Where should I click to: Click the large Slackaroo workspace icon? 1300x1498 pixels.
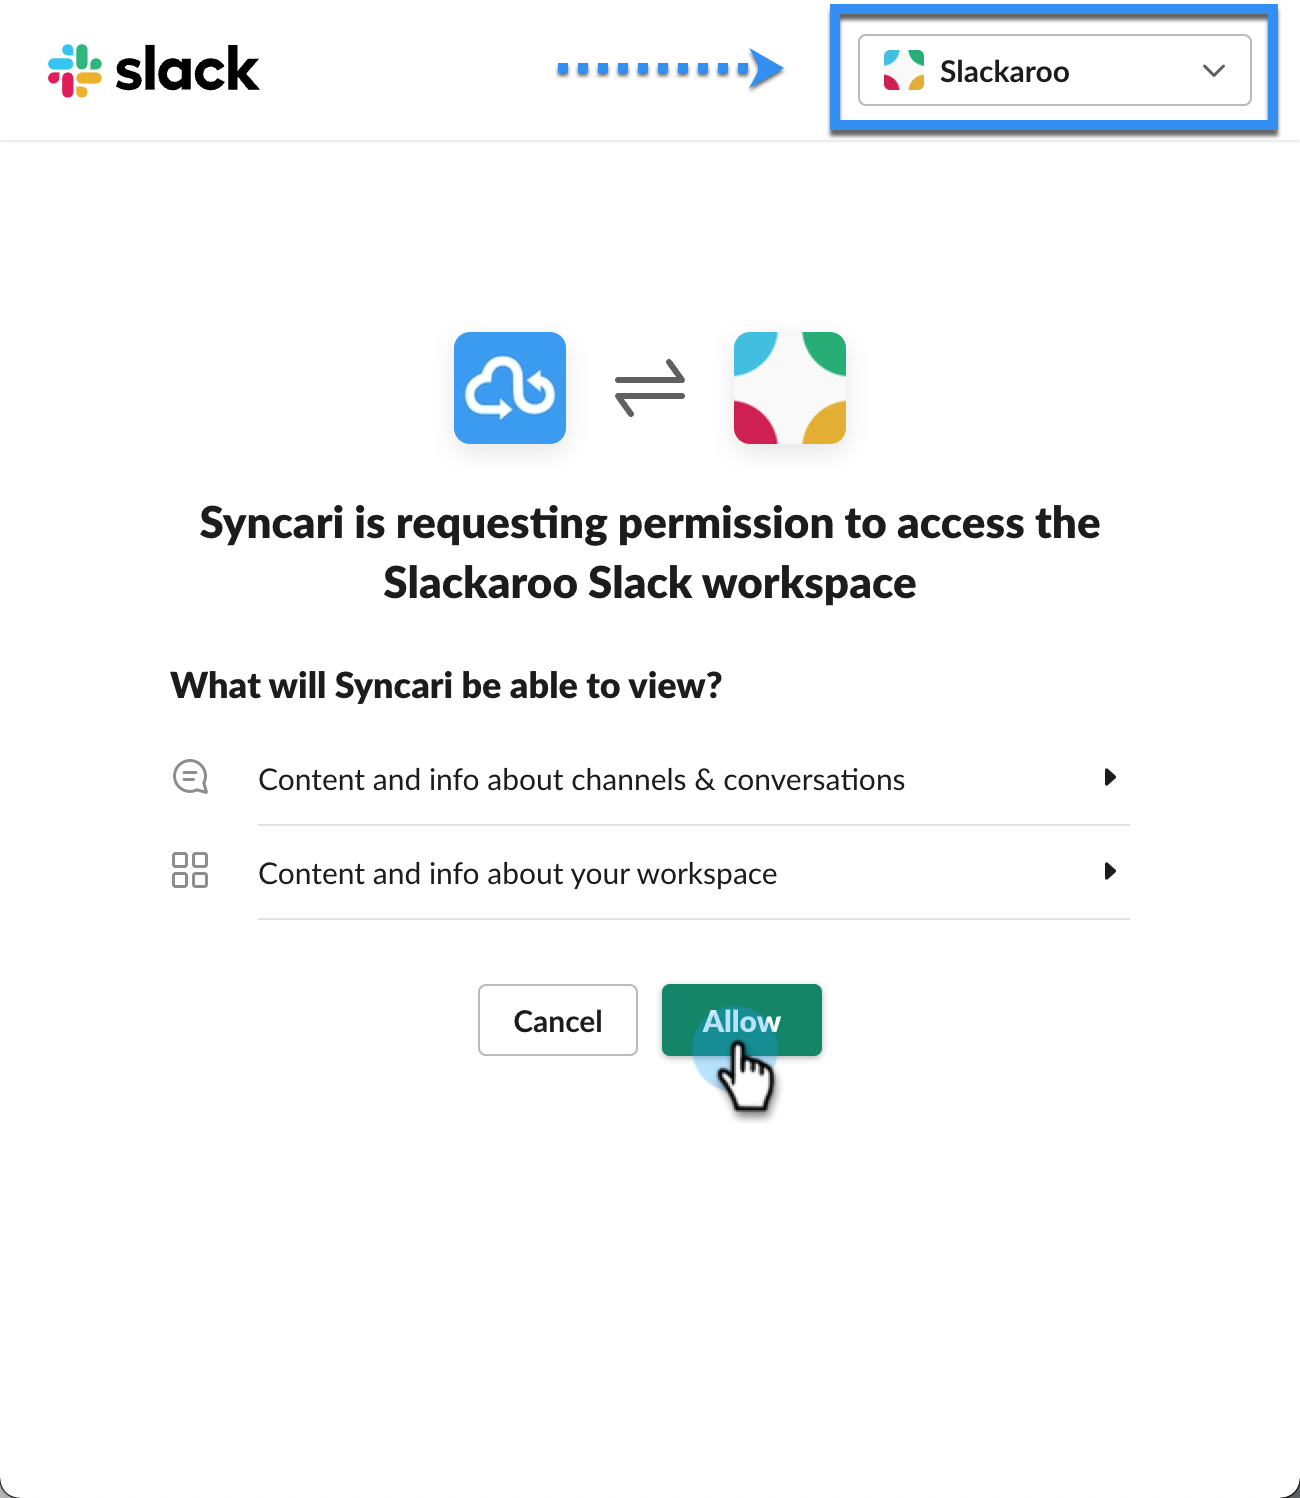pos(790,388)
